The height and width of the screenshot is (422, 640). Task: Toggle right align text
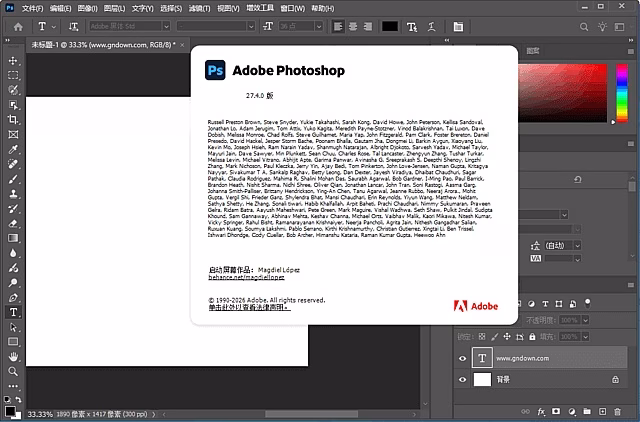coord(368,27)
